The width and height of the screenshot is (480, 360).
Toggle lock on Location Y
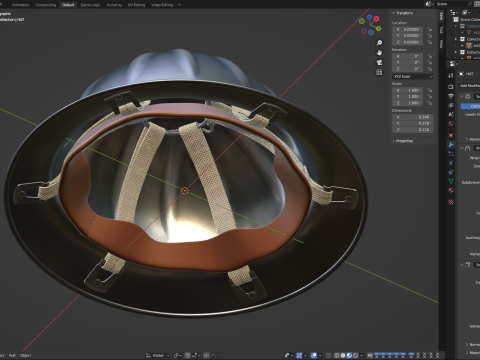[430, 36]
